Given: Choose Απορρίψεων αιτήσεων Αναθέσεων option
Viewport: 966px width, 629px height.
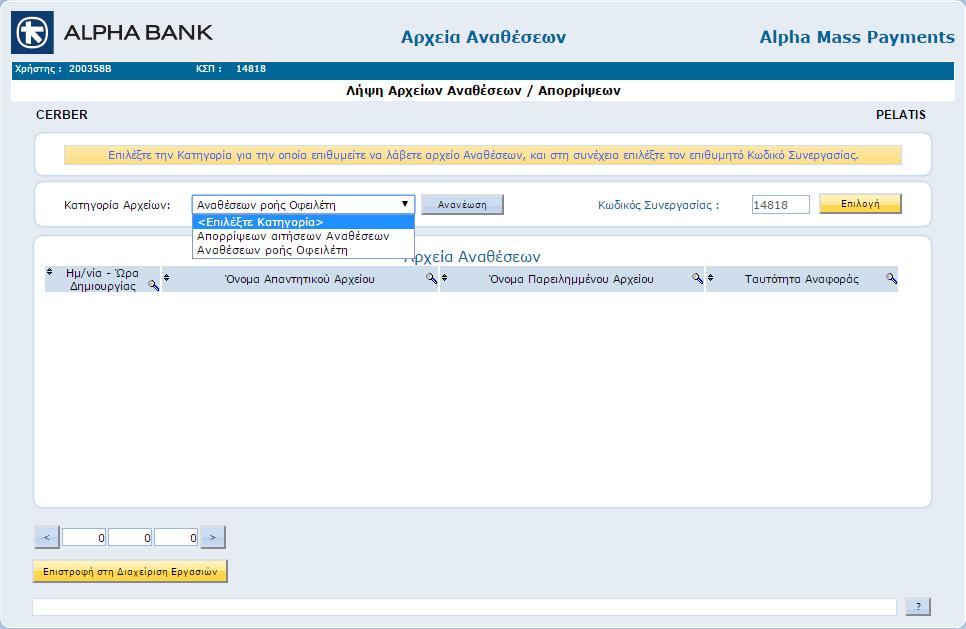Looking at the screenshot, I should tap(303, 236).
